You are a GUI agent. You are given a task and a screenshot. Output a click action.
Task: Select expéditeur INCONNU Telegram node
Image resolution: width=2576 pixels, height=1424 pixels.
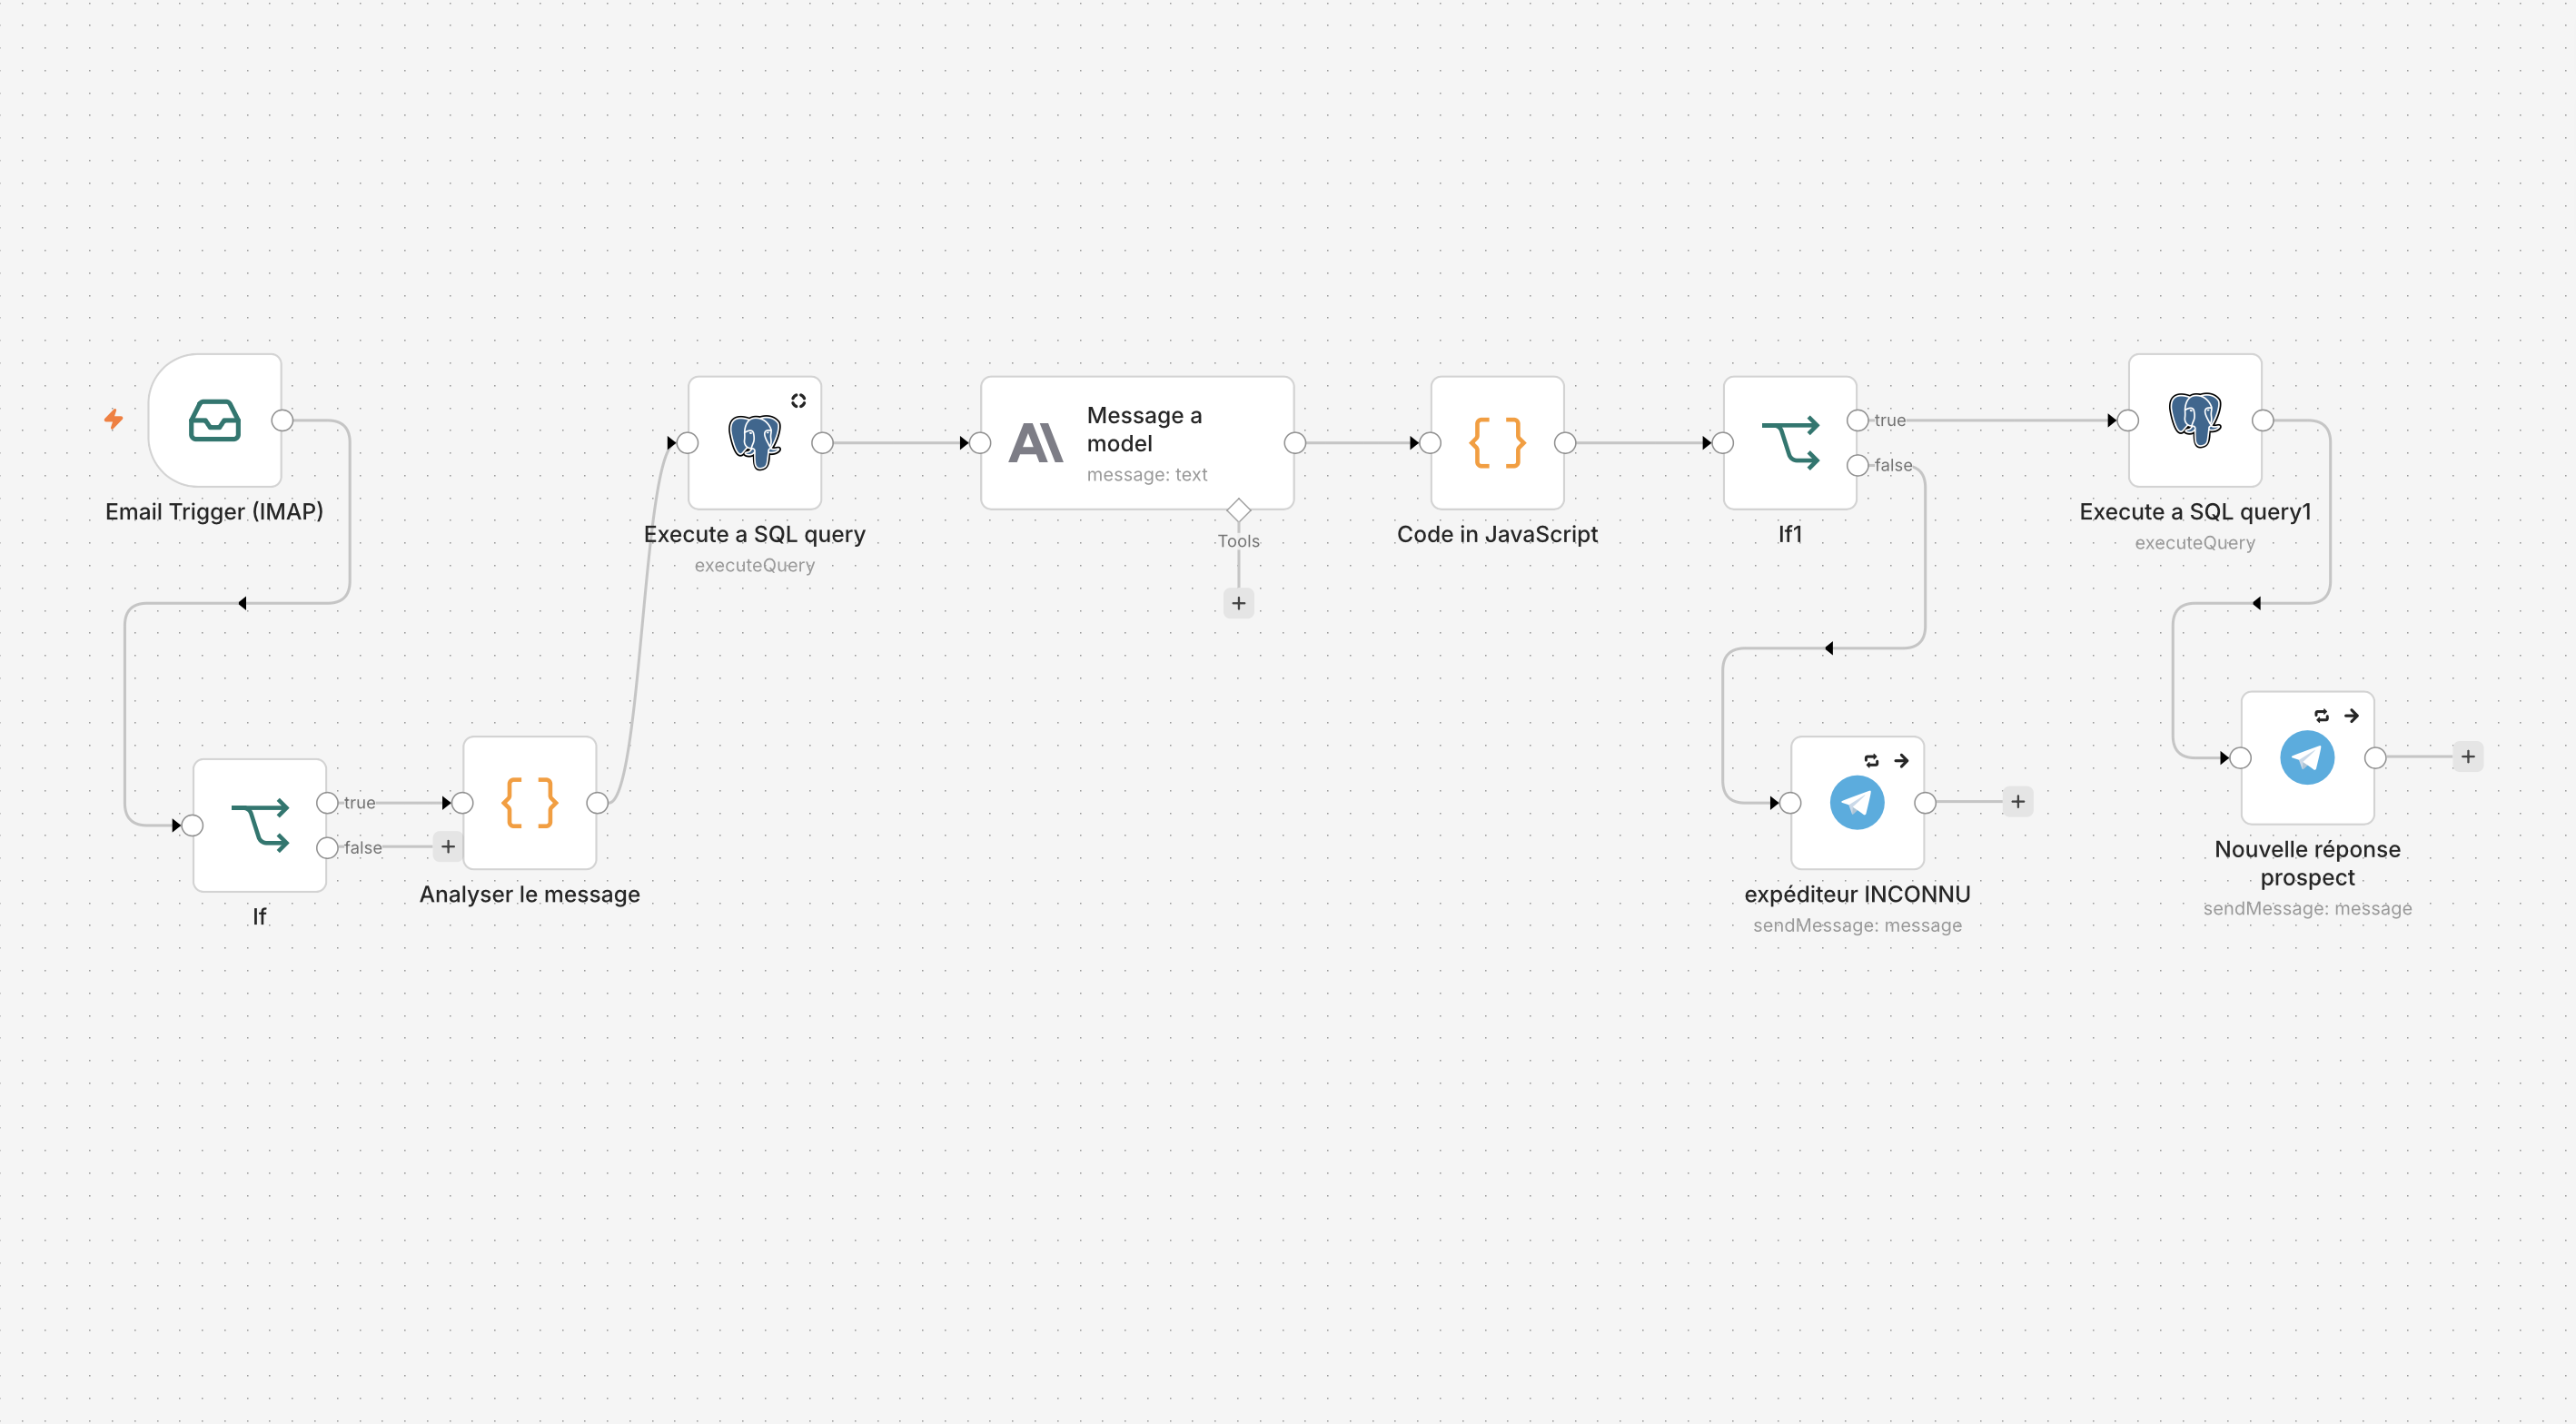click(x=1857, y=802)
